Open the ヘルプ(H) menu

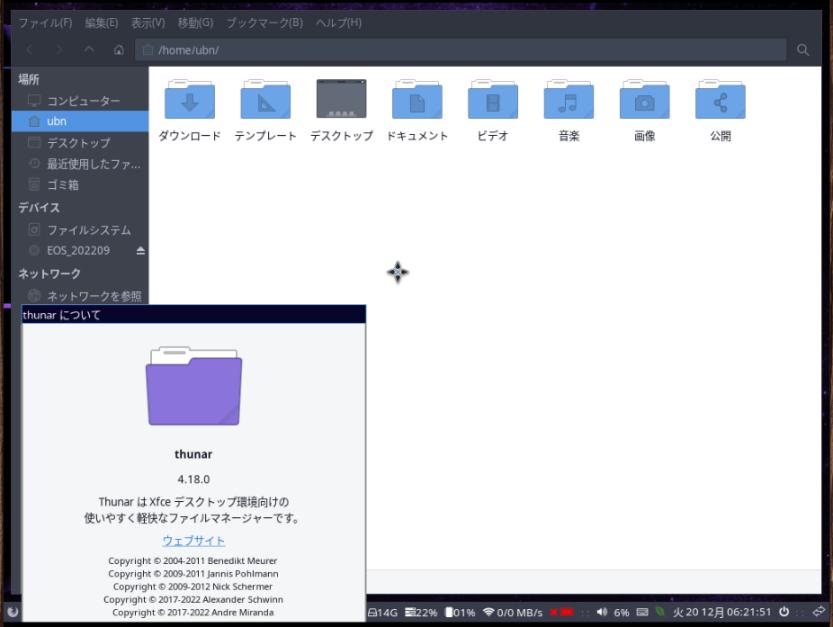tap(339, 23)
